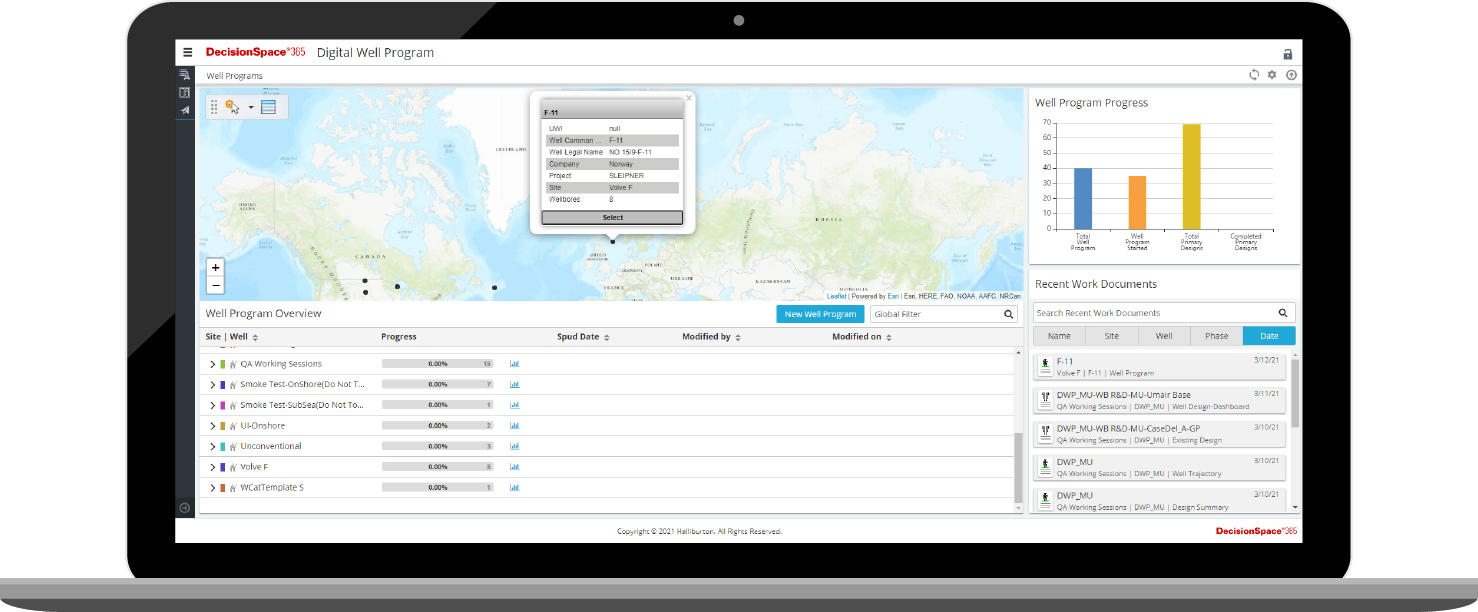Select the Date sort tab
This screenshot has width=1478, height=612.
point(1269,336)
